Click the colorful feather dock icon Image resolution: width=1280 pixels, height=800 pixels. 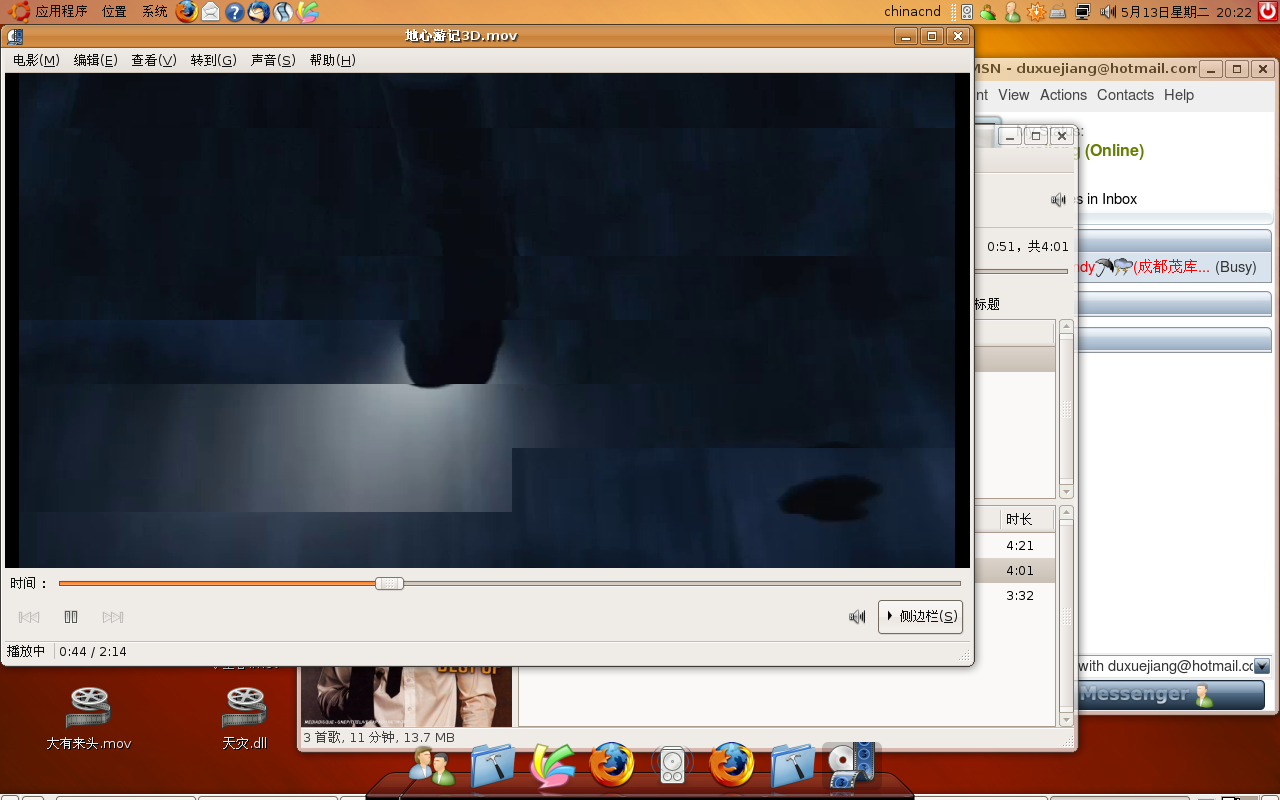[x=552, y=766]
